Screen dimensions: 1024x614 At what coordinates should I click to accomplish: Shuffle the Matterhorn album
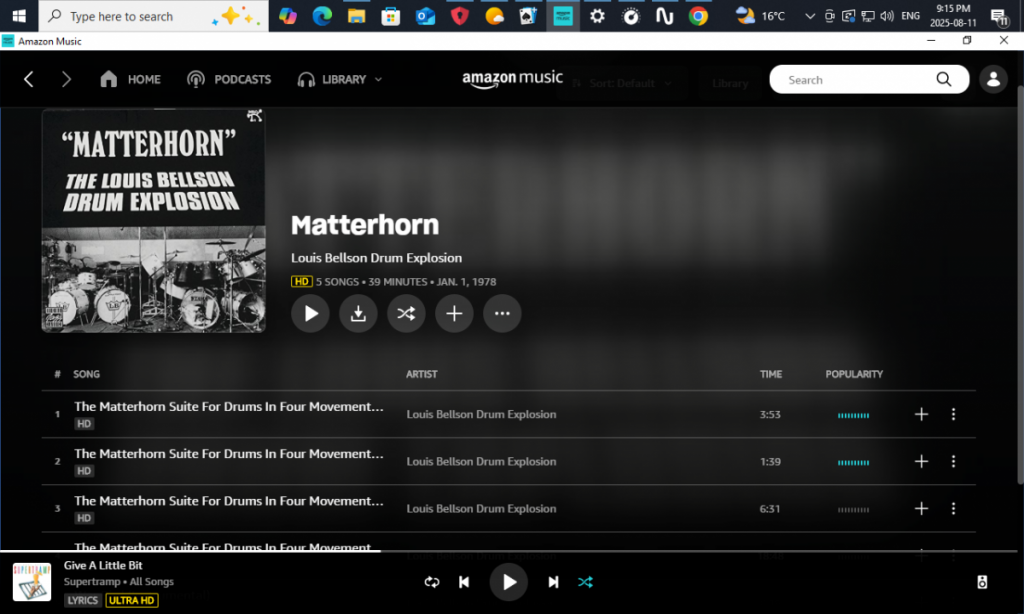coord(406,314)
